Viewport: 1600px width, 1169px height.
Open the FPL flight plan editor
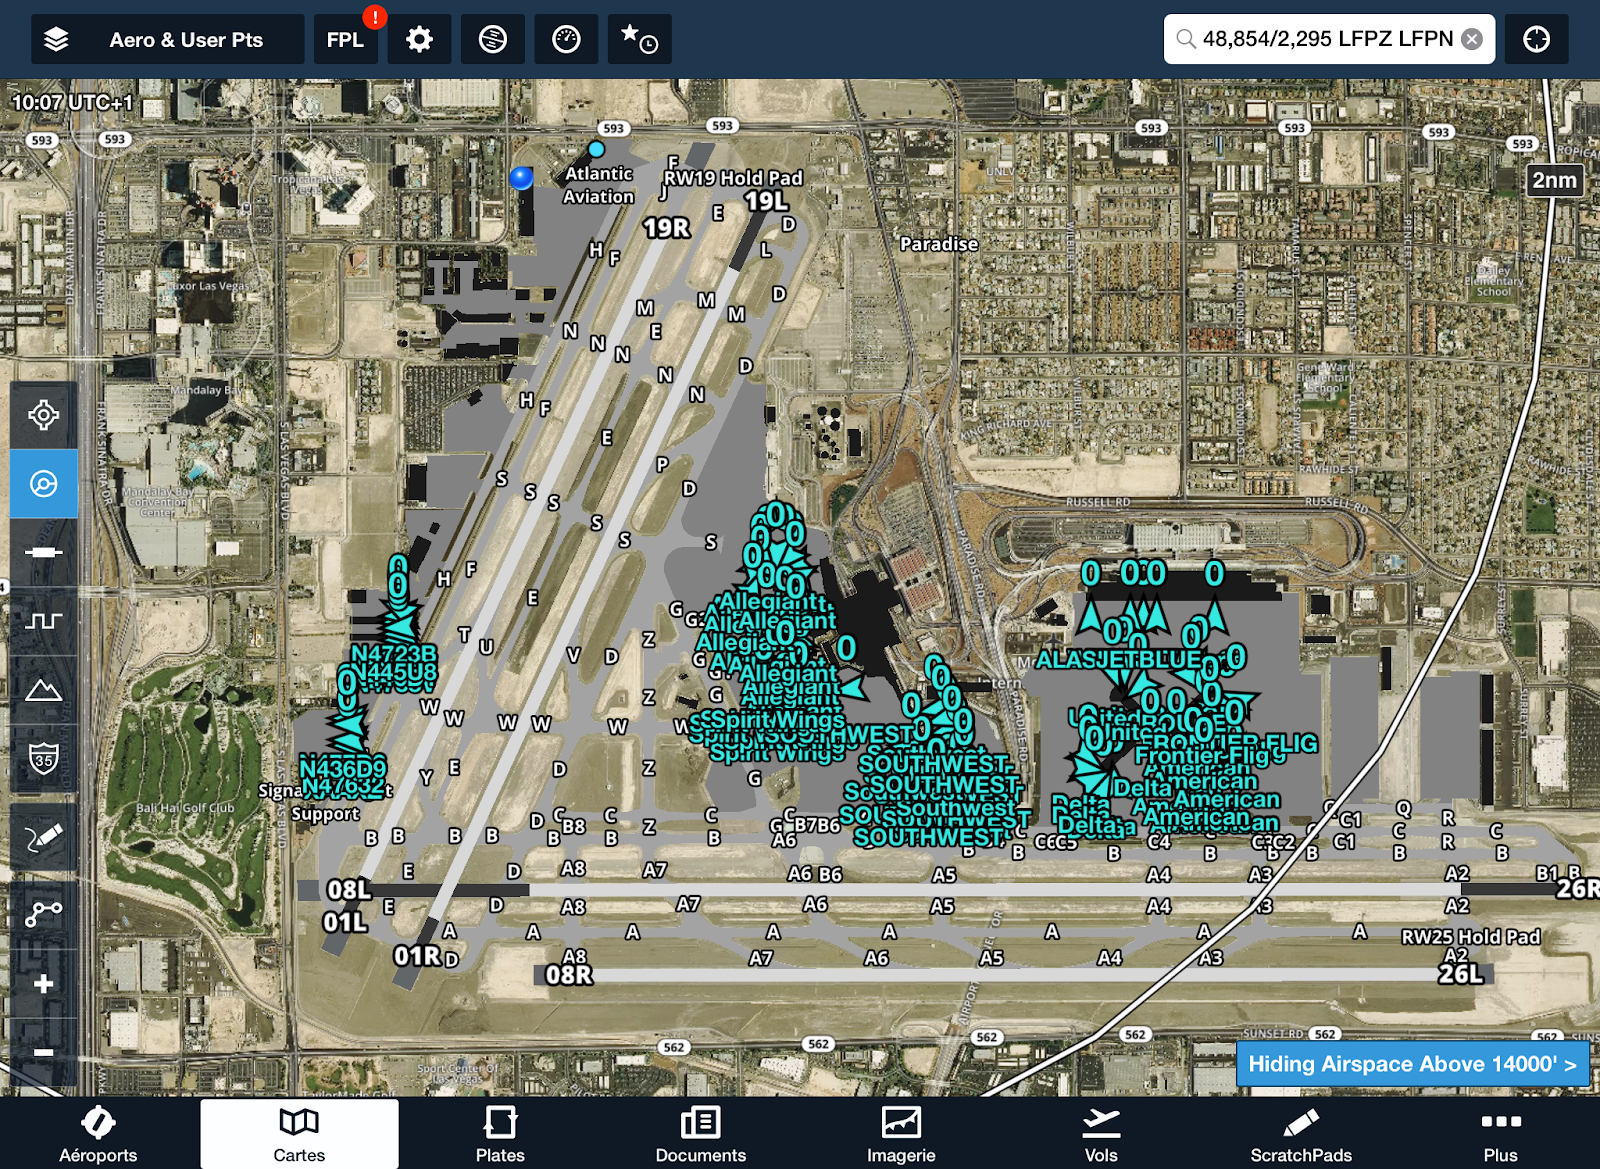click(x=345, y=42)
